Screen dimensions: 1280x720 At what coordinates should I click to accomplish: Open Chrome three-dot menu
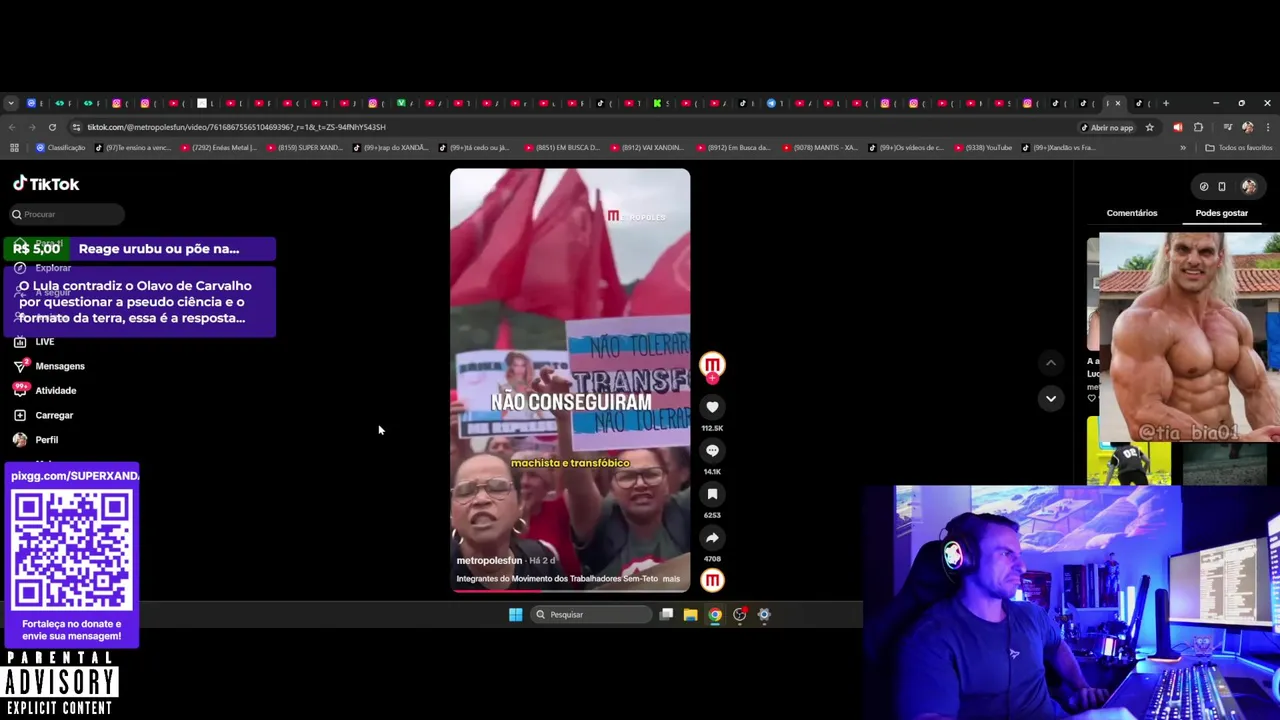pos(1267,127)
